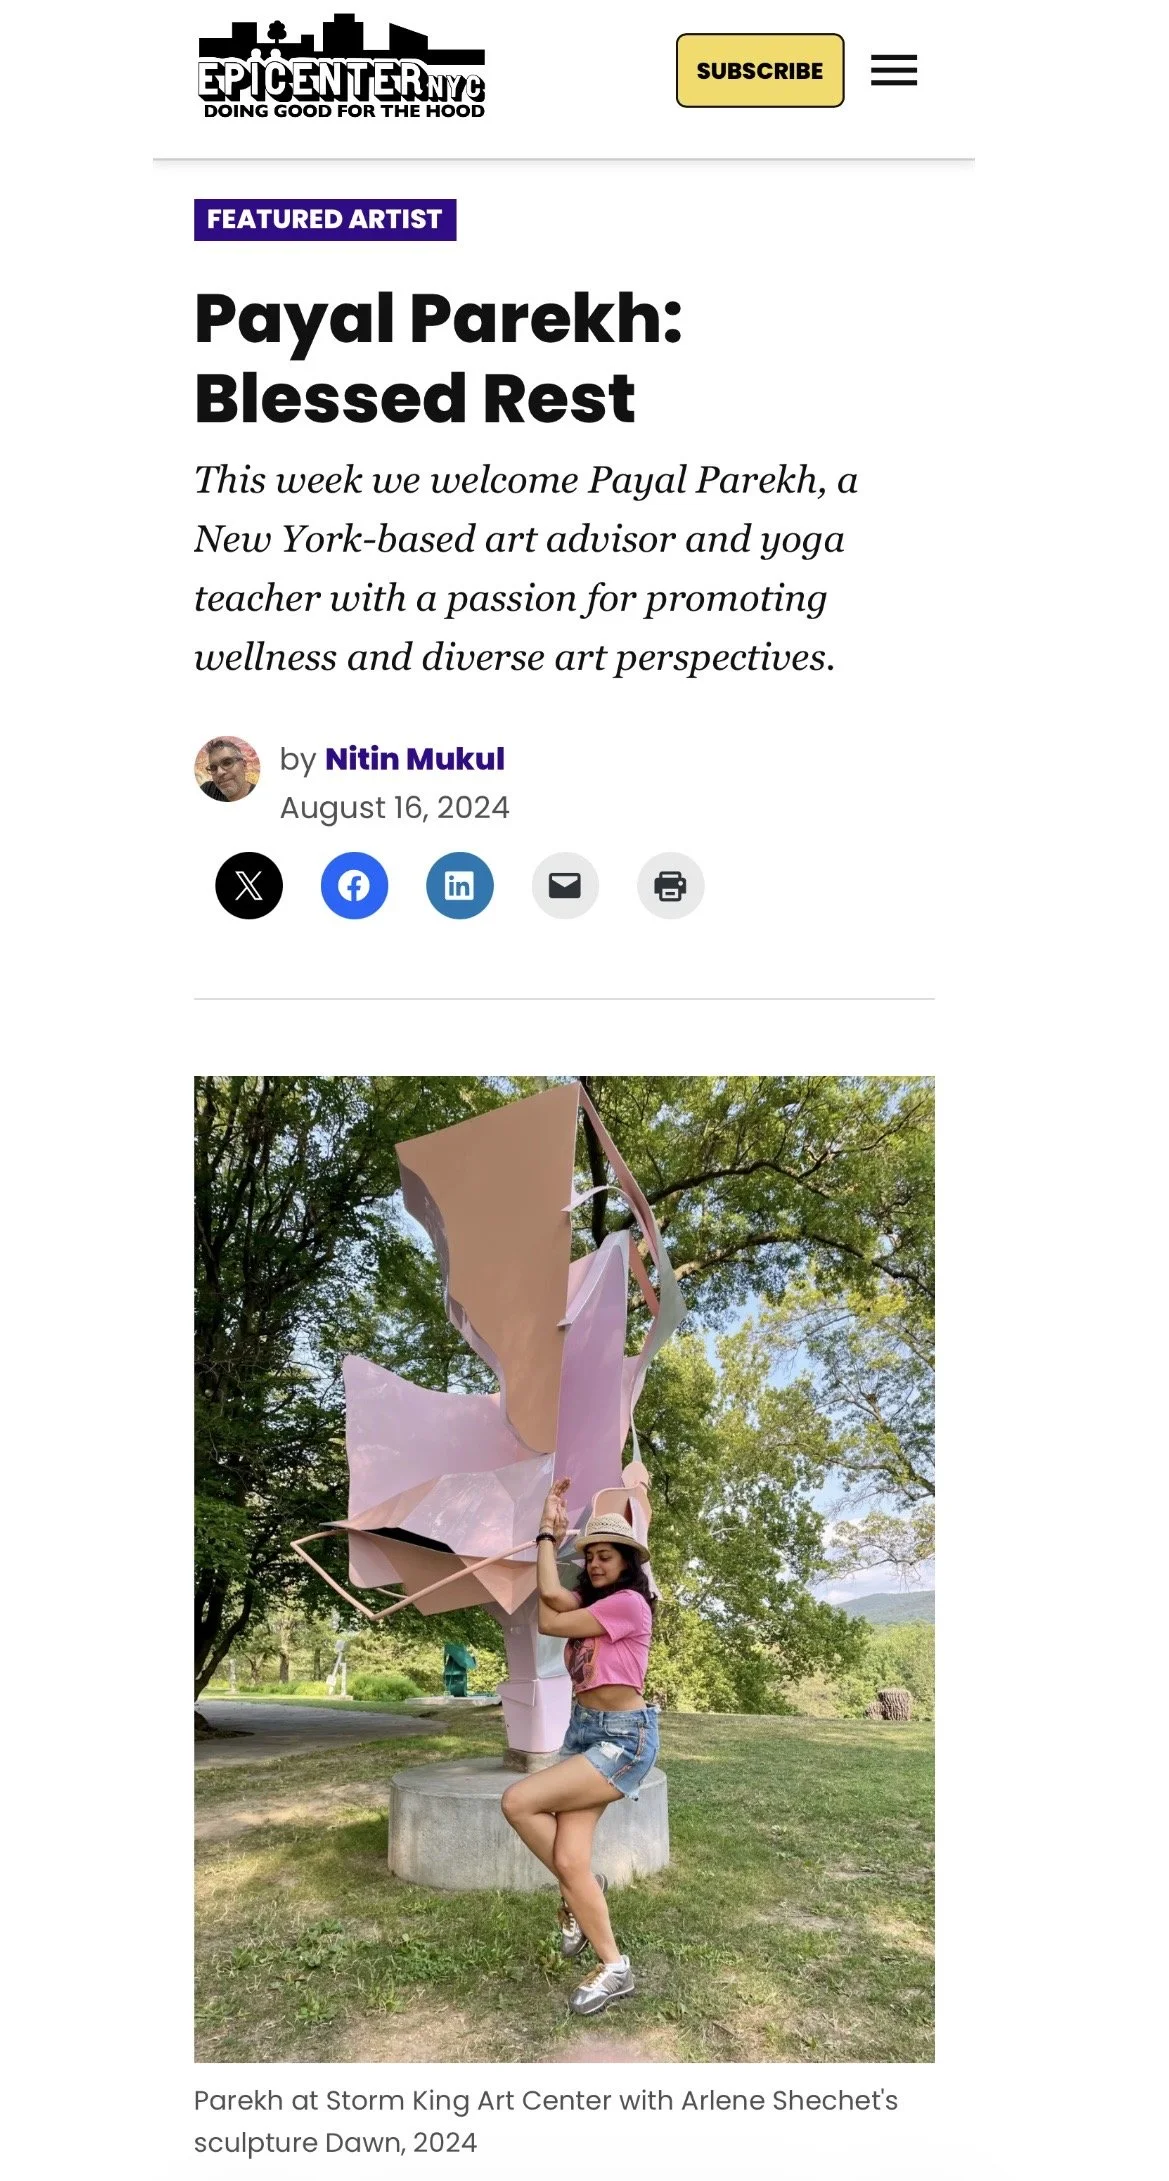Click the Doing Good for the Hood tagline

pyautogui.click(x=344, y=111)
